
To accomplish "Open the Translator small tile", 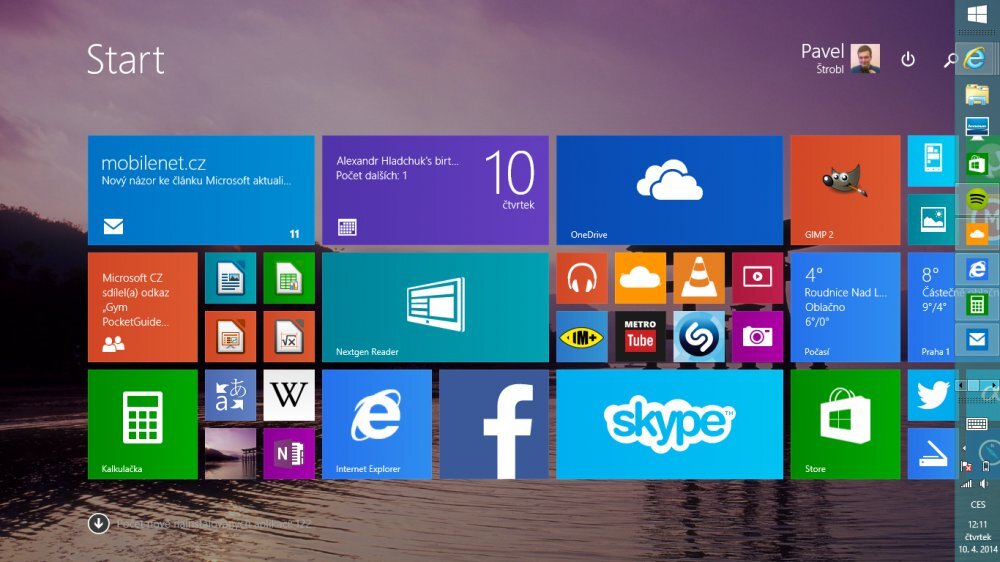I will pos(230,395).
